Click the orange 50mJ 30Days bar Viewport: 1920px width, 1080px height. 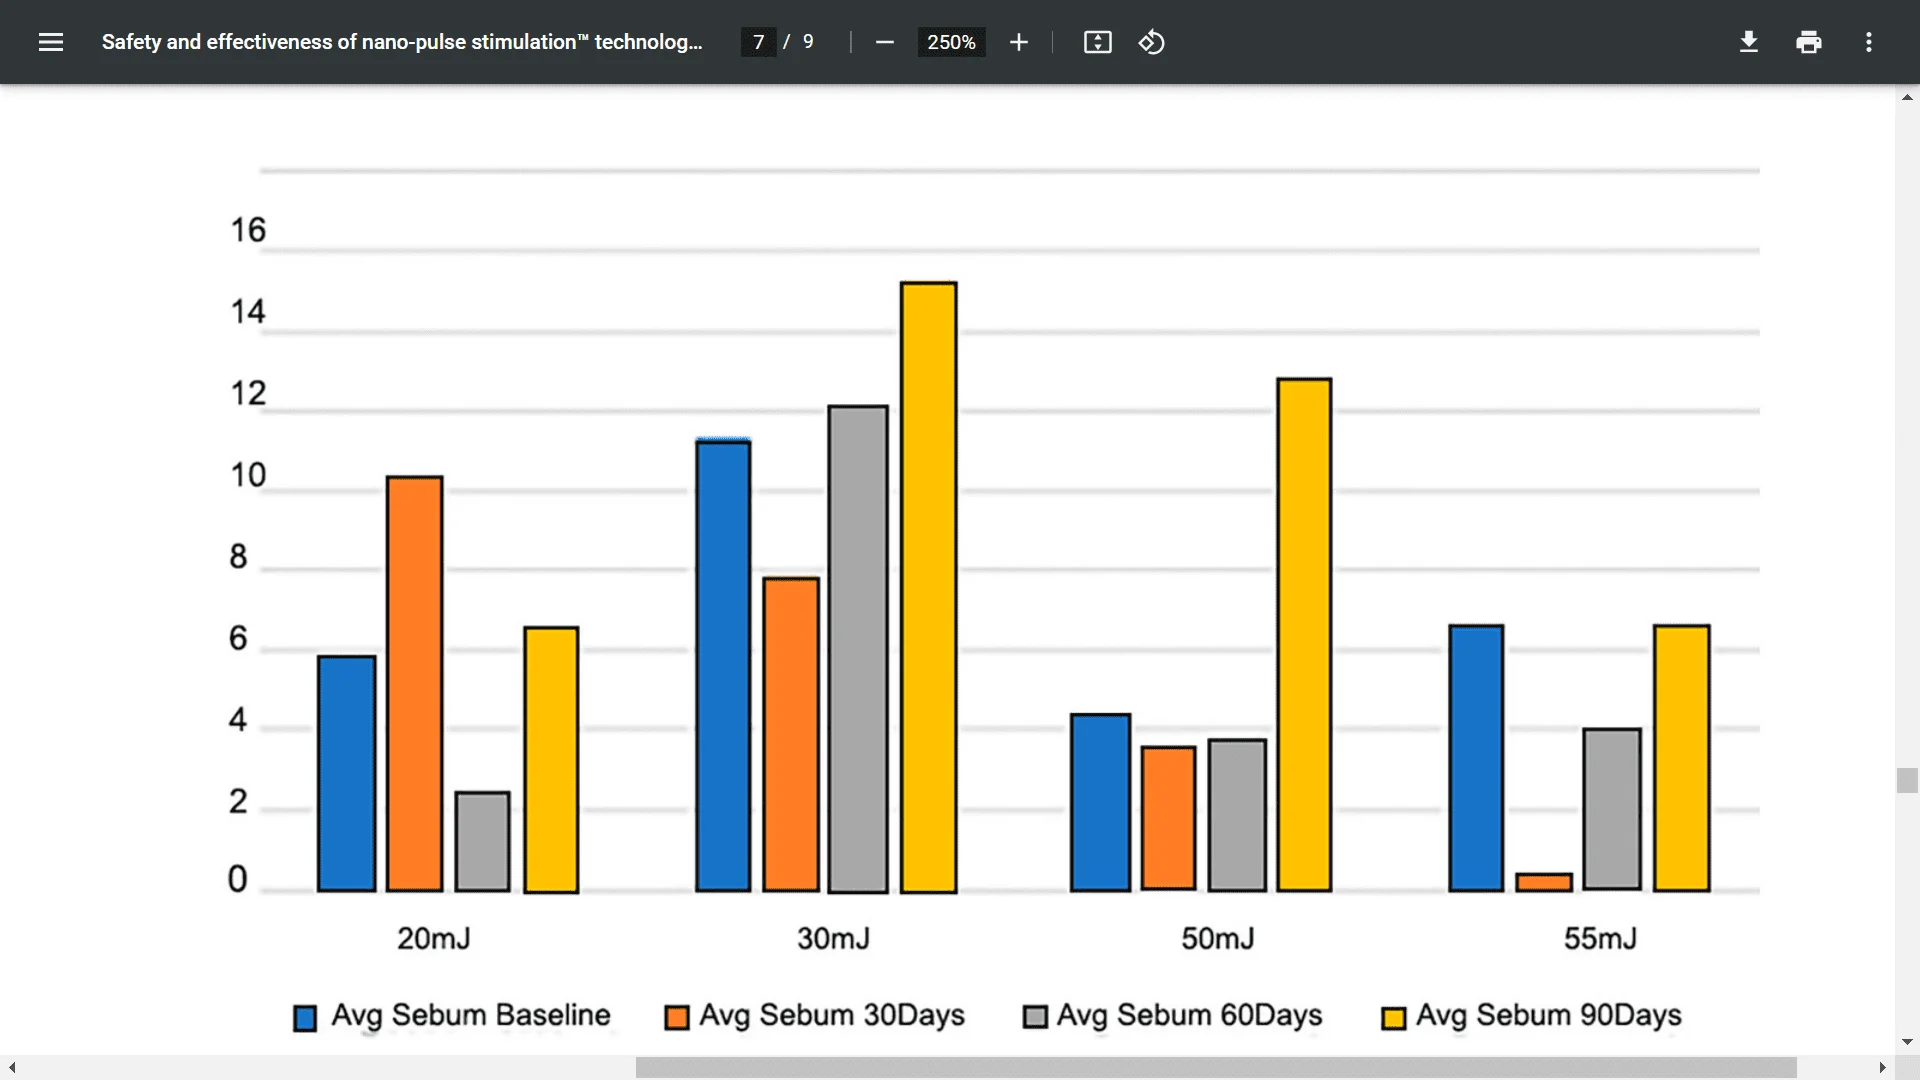pos(1169,818)
